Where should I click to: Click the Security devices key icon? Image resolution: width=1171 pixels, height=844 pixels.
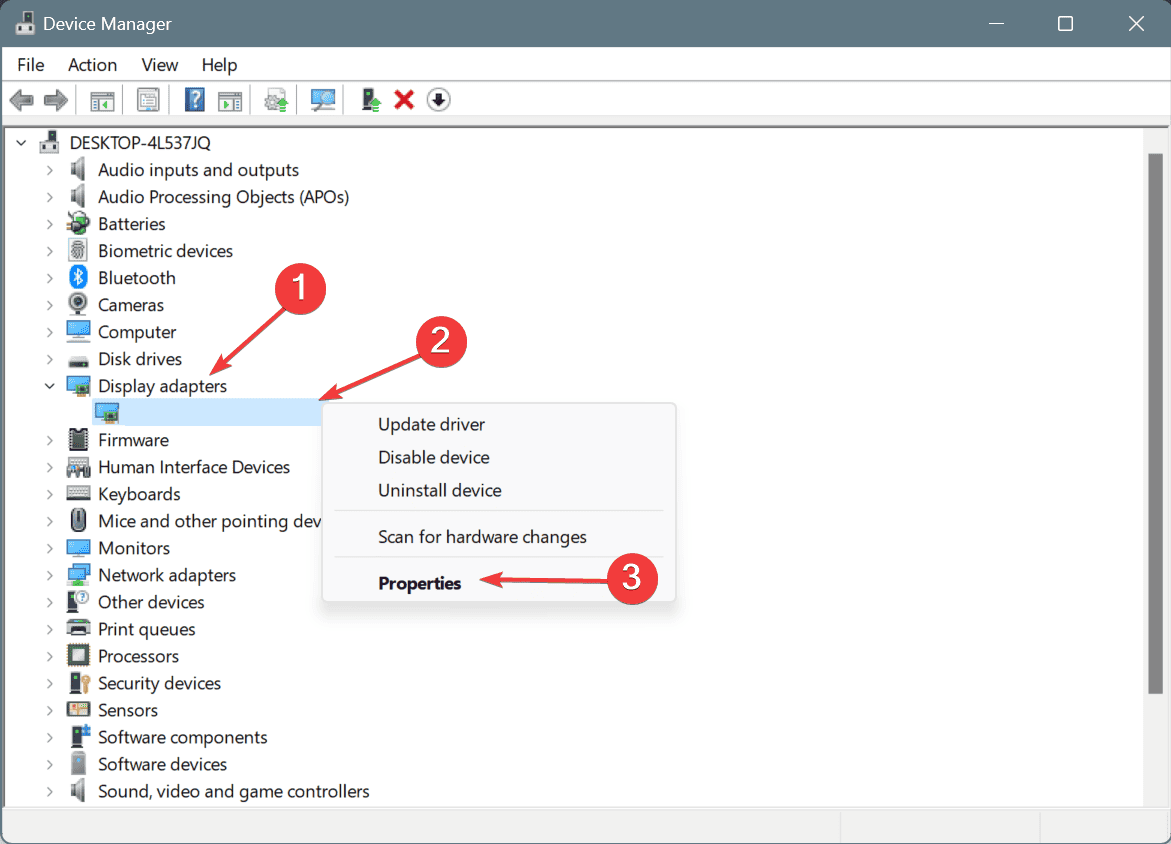pyautogui.click(x=78, y=683)
